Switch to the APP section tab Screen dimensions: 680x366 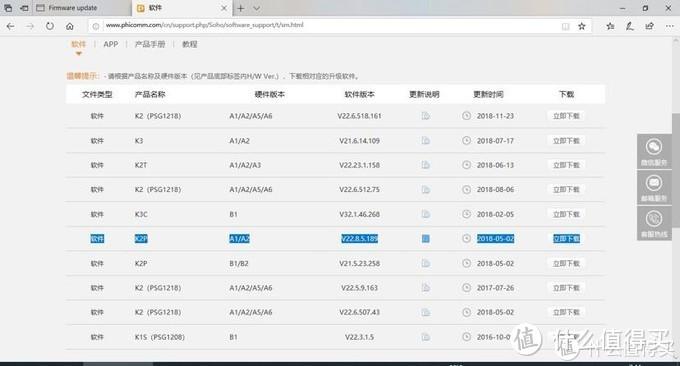(111, 44)
